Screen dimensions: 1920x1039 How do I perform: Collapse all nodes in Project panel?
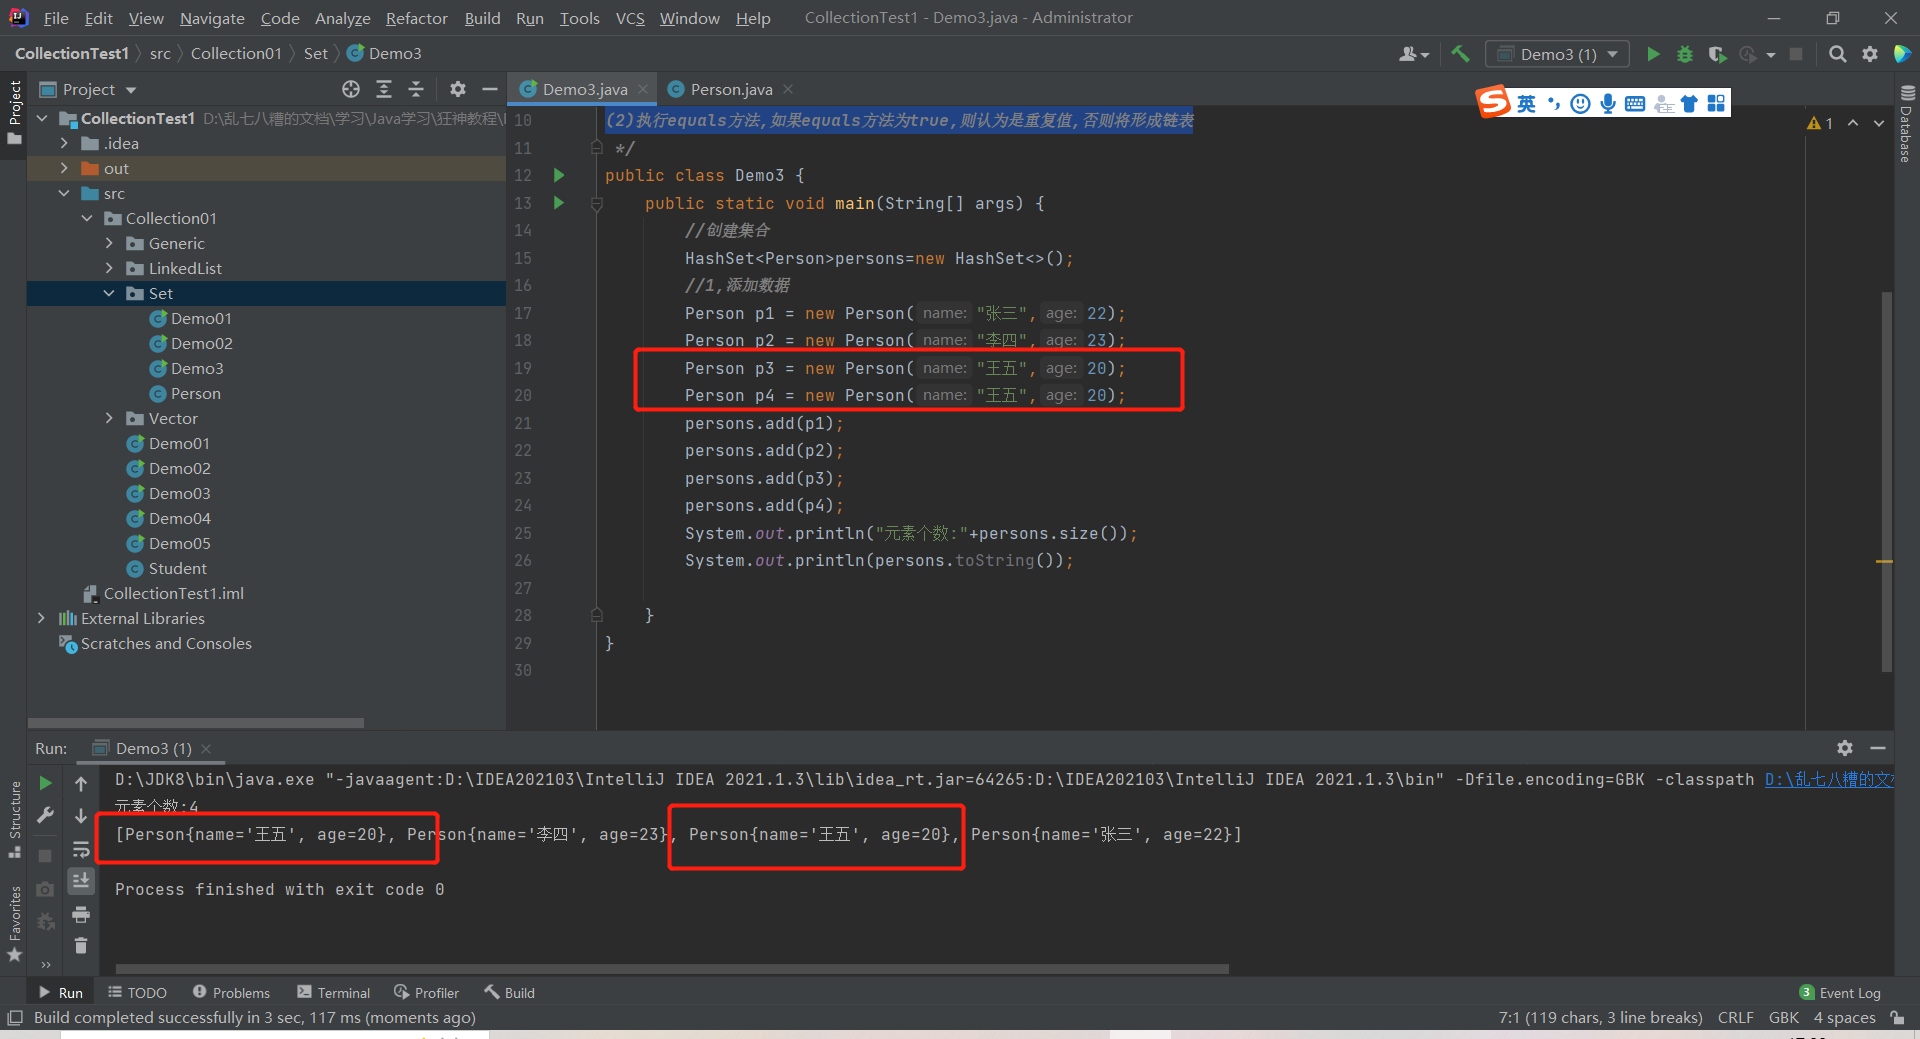pos(416,89)
